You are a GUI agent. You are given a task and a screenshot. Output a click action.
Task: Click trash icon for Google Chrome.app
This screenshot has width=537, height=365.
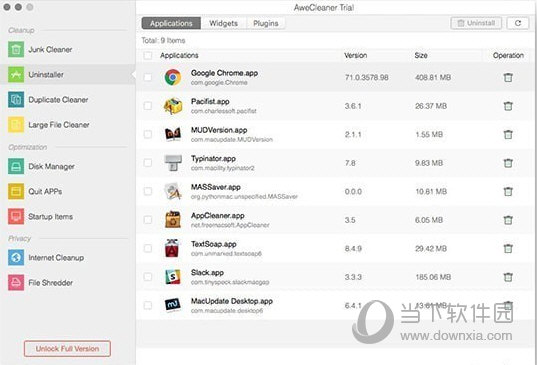[508, 77]
